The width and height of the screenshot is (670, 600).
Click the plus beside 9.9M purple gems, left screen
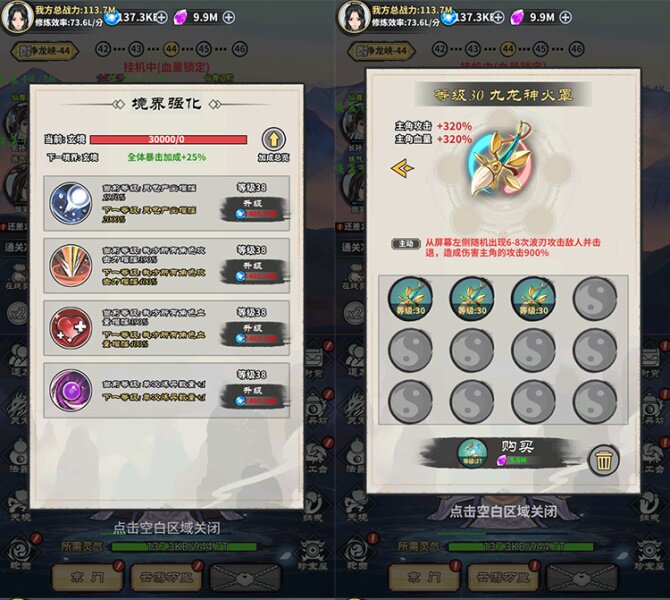point(229,18)
